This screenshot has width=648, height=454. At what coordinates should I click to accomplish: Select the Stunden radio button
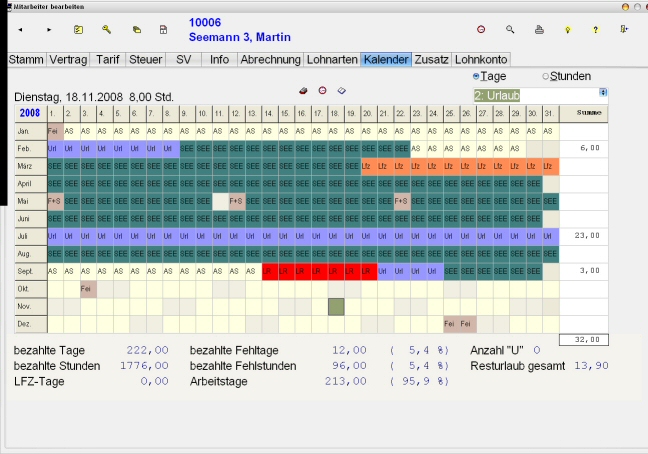pos(546,76)
